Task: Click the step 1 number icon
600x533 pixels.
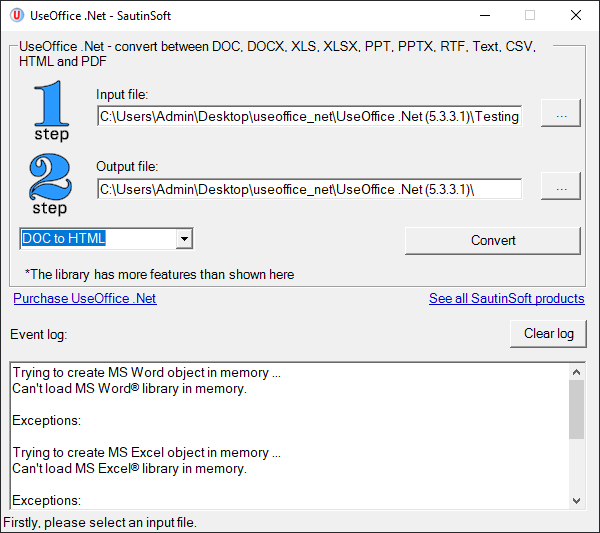Action: (x=50, y=111)
